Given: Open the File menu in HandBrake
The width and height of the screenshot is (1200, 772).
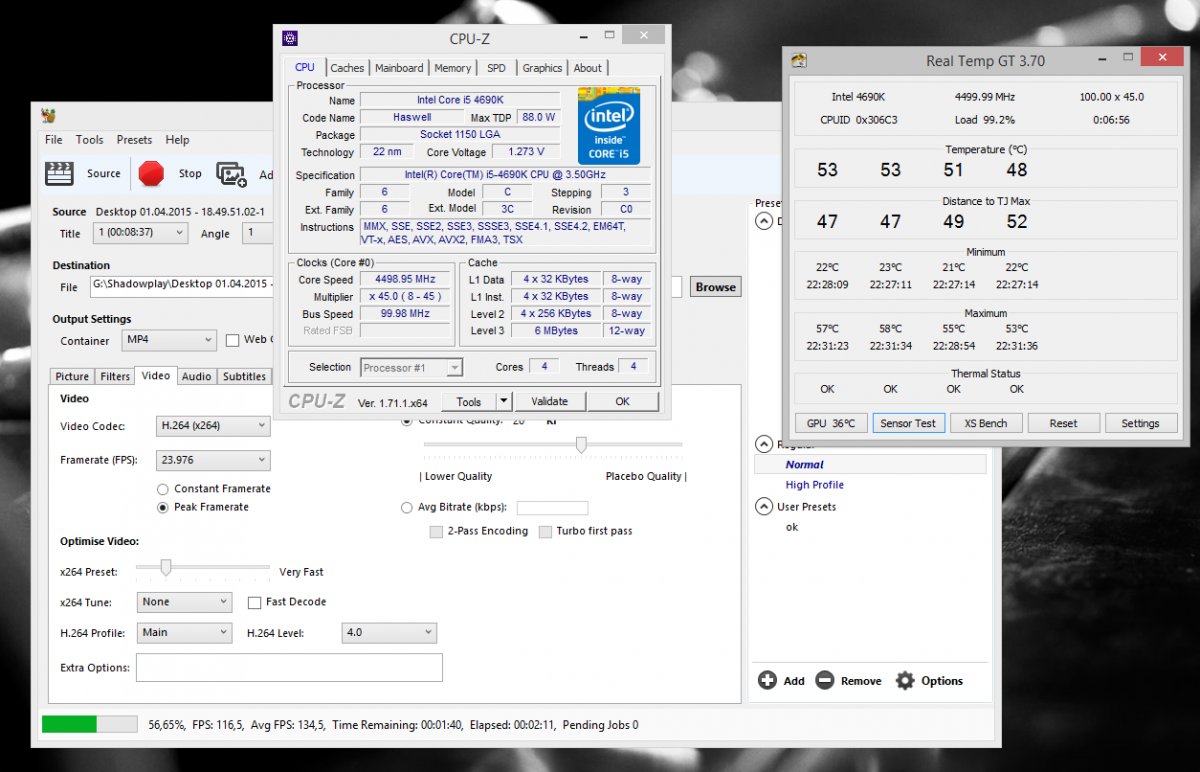Looking at the screenshot, I should click(x=53, y=140).
